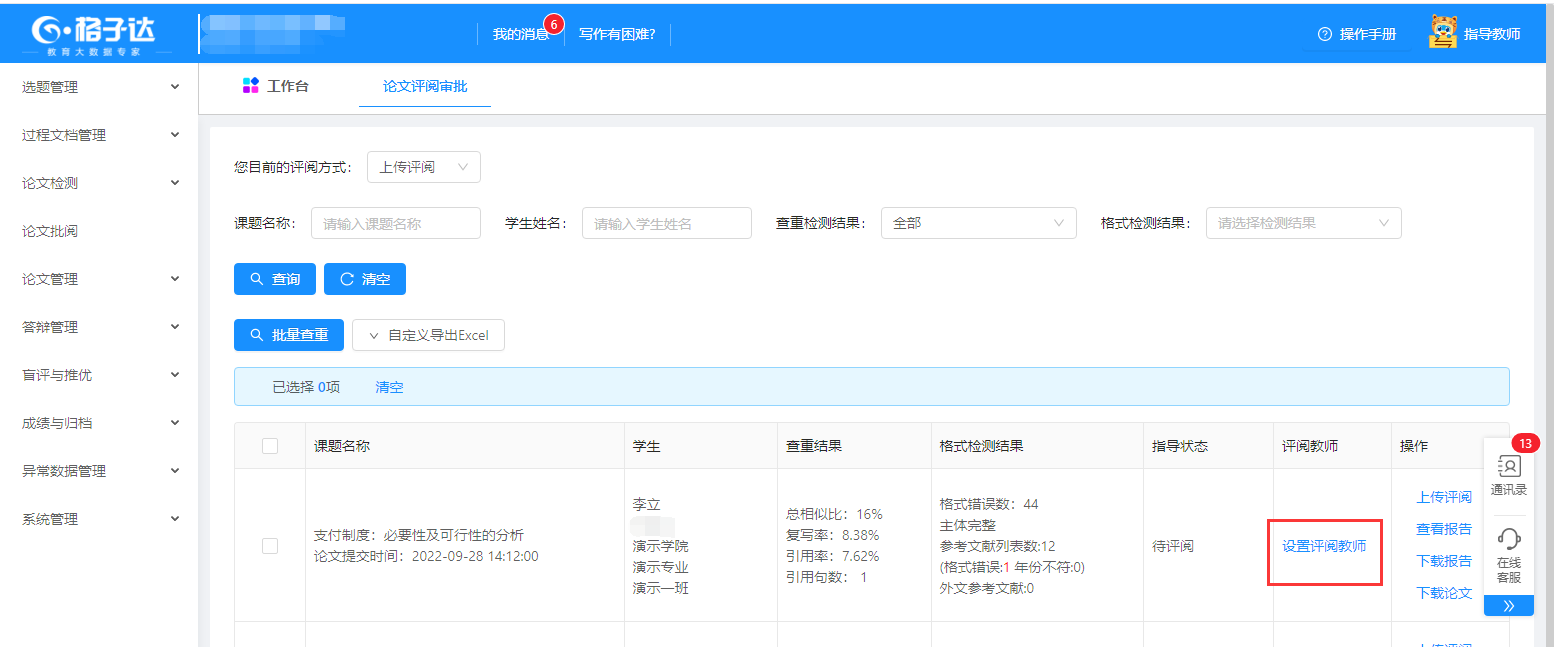The width and height of the screenshot is (1554, 647).
Task: Open 在线客服 headset support icon
Action: pos(1508,540)
